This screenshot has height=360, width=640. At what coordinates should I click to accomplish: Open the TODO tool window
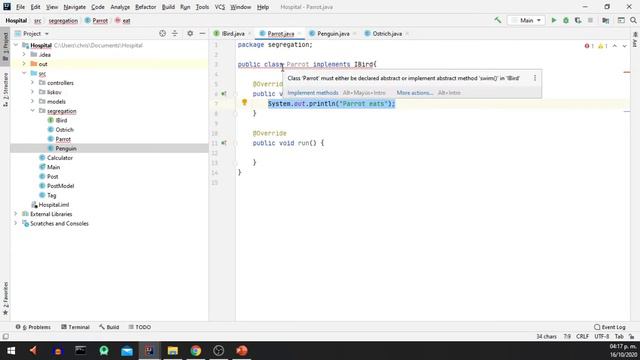coord(140,327)
